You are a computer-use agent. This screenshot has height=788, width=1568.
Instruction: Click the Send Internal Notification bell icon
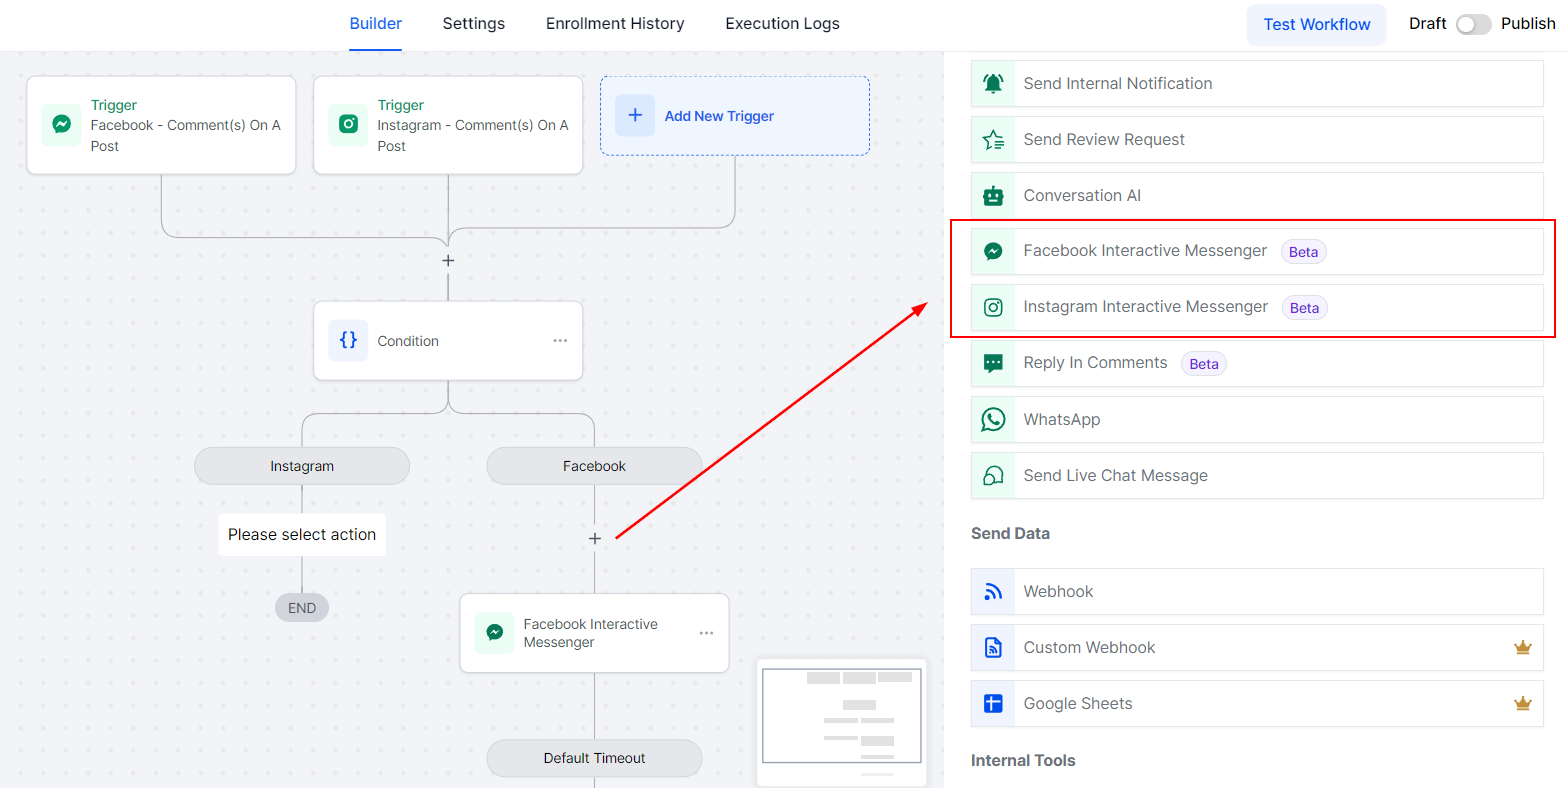[993, 84]
